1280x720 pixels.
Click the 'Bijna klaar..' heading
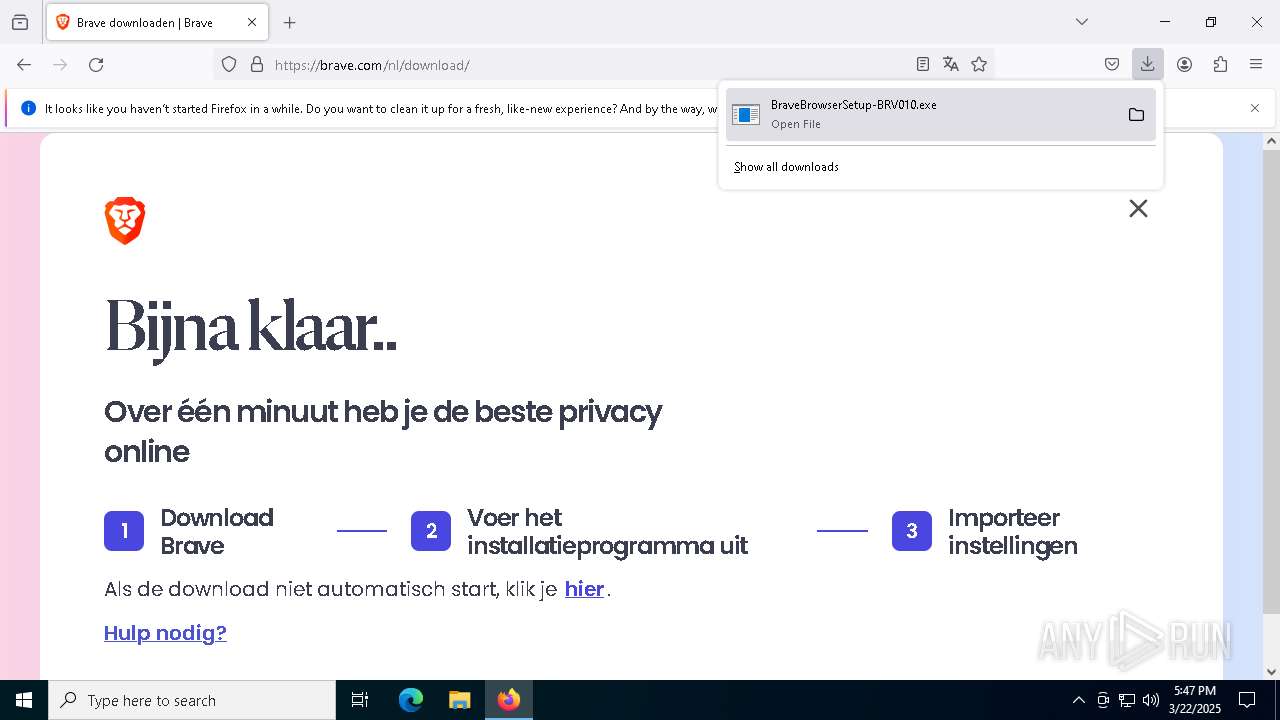tap(251, 329)
